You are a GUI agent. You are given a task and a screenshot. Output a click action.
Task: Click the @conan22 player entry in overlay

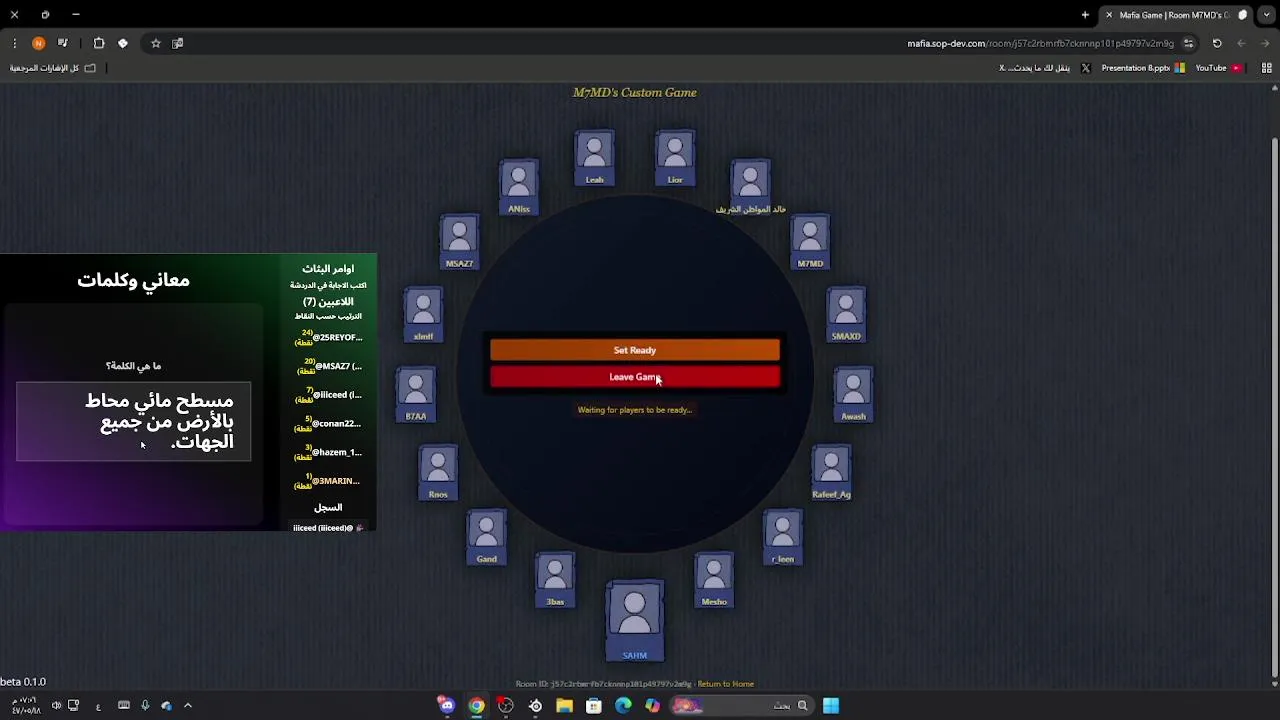click(x=328, y=423)
